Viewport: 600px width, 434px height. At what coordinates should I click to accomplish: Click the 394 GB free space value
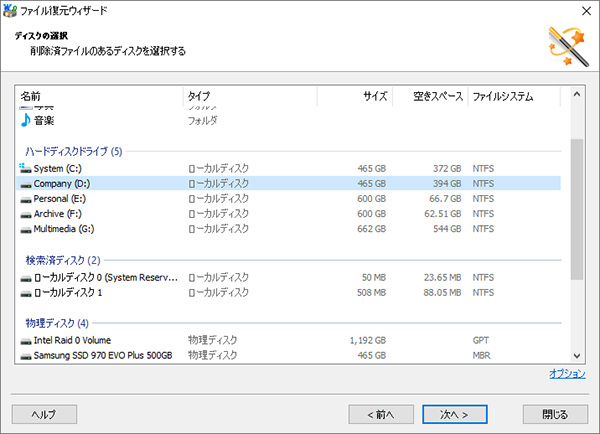pyautogui.click(x=447, y=184)
